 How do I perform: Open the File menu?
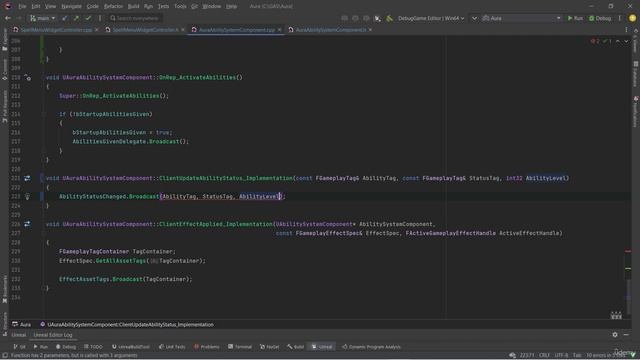click(22, 7)
